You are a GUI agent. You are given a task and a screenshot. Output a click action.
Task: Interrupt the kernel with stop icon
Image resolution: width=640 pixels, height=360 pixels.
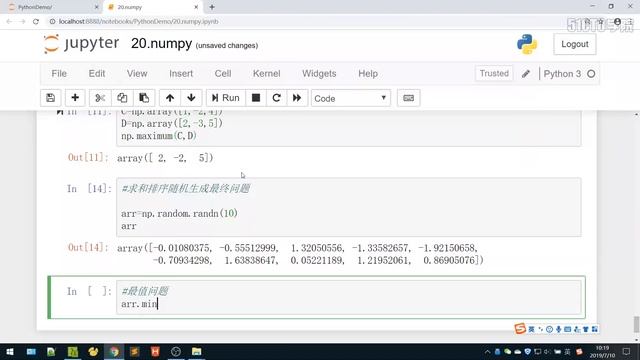256,98
